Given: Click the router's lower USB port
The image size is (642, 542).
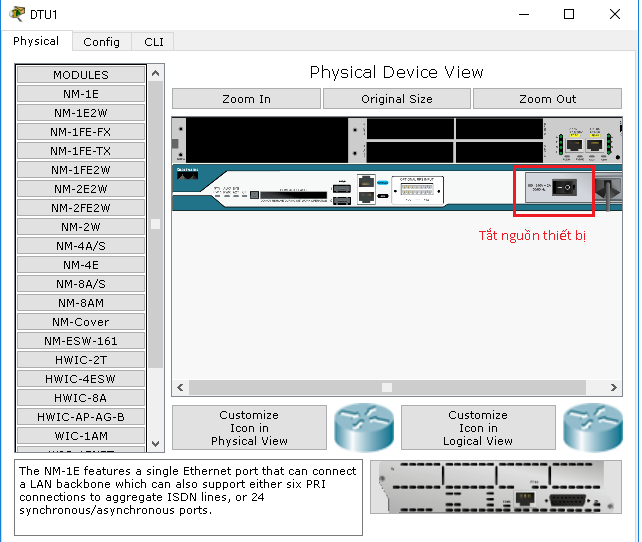Looking at the screenshot, I should point(341,201).
